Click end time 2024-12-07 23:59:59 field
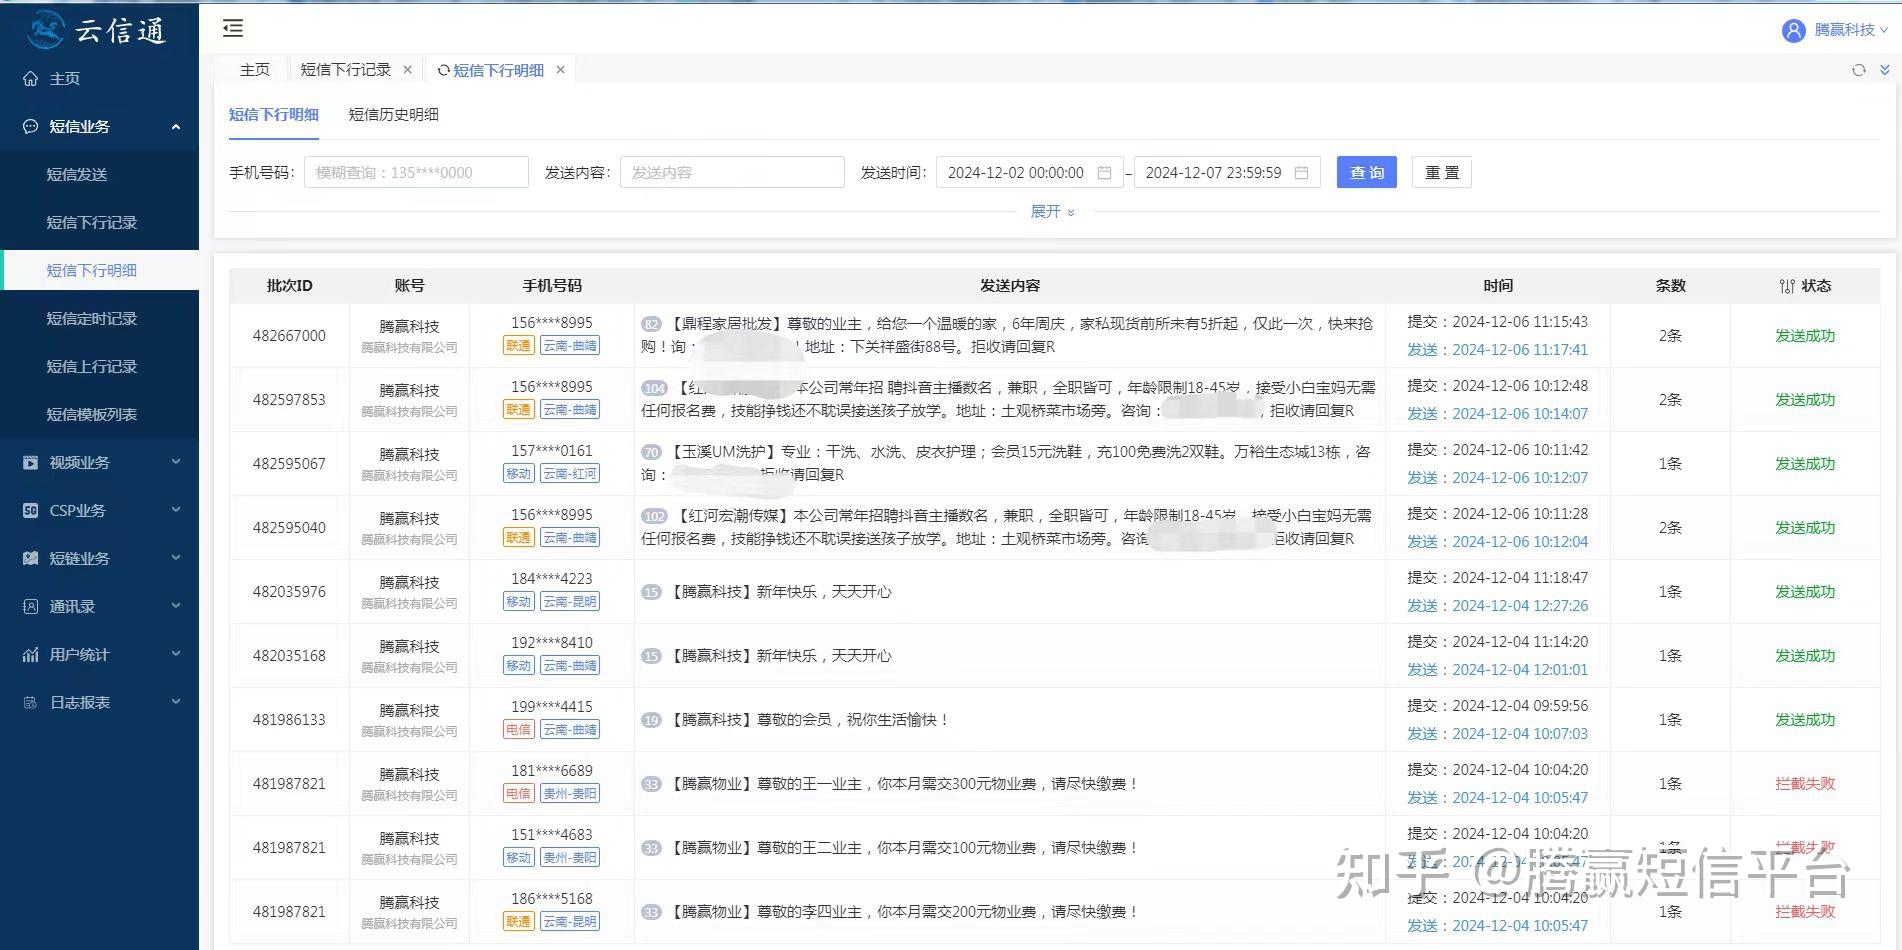Viewport: 1902px width, 950px height. [1227, 173]
